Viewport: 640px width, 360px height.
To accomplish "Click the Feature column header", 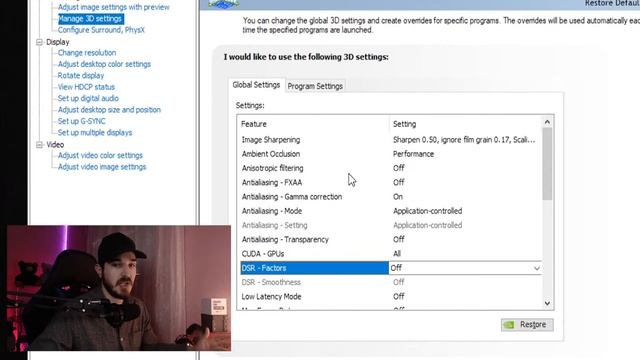I will click(x=253, y=124).
